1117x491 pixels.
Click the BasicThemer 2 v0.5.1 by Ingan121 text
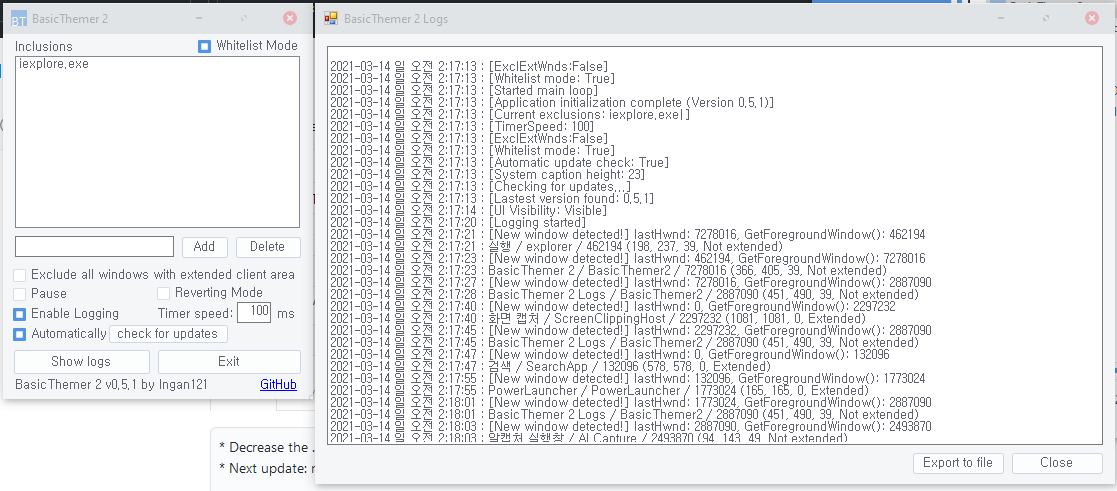(x=111, y=385)
